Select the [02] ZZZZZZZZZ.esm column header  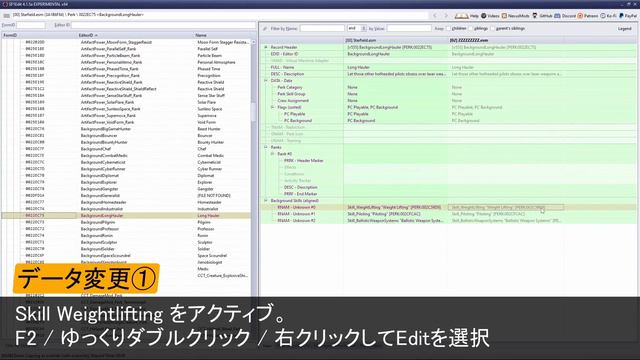click(x=506, y=40)
